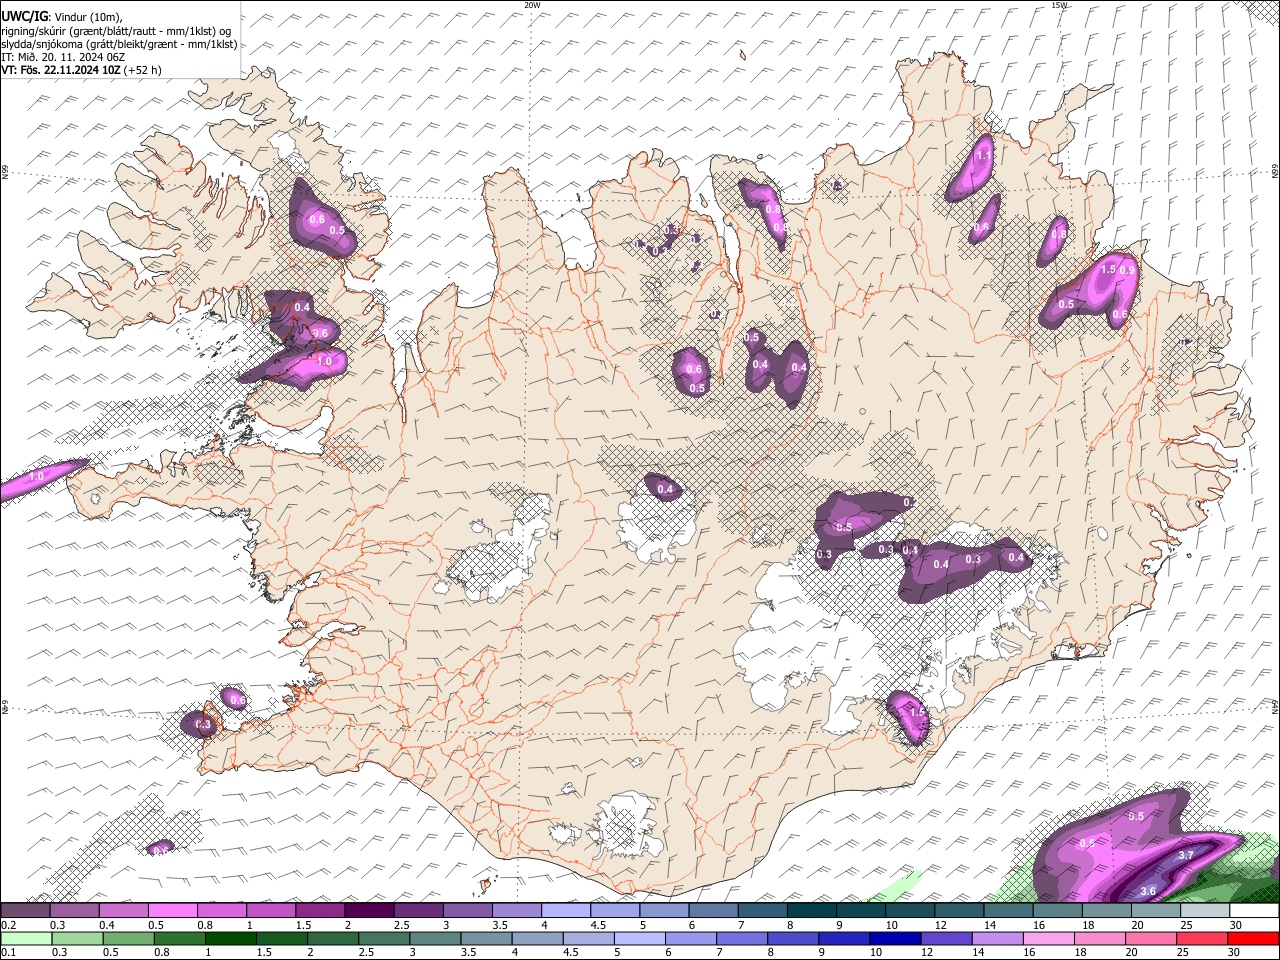Click the '0.2' legend label

[8, 925]
